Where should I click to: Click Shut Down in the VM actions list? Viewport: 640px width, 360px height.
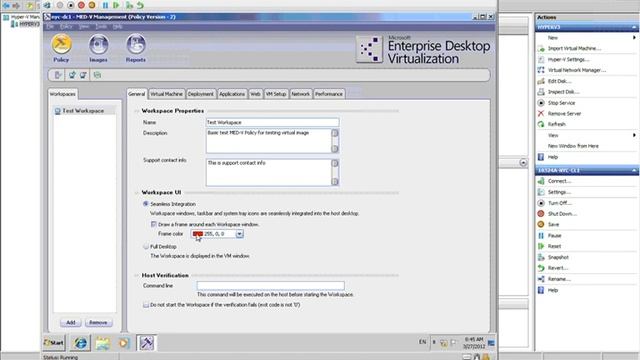click(562, 214)
